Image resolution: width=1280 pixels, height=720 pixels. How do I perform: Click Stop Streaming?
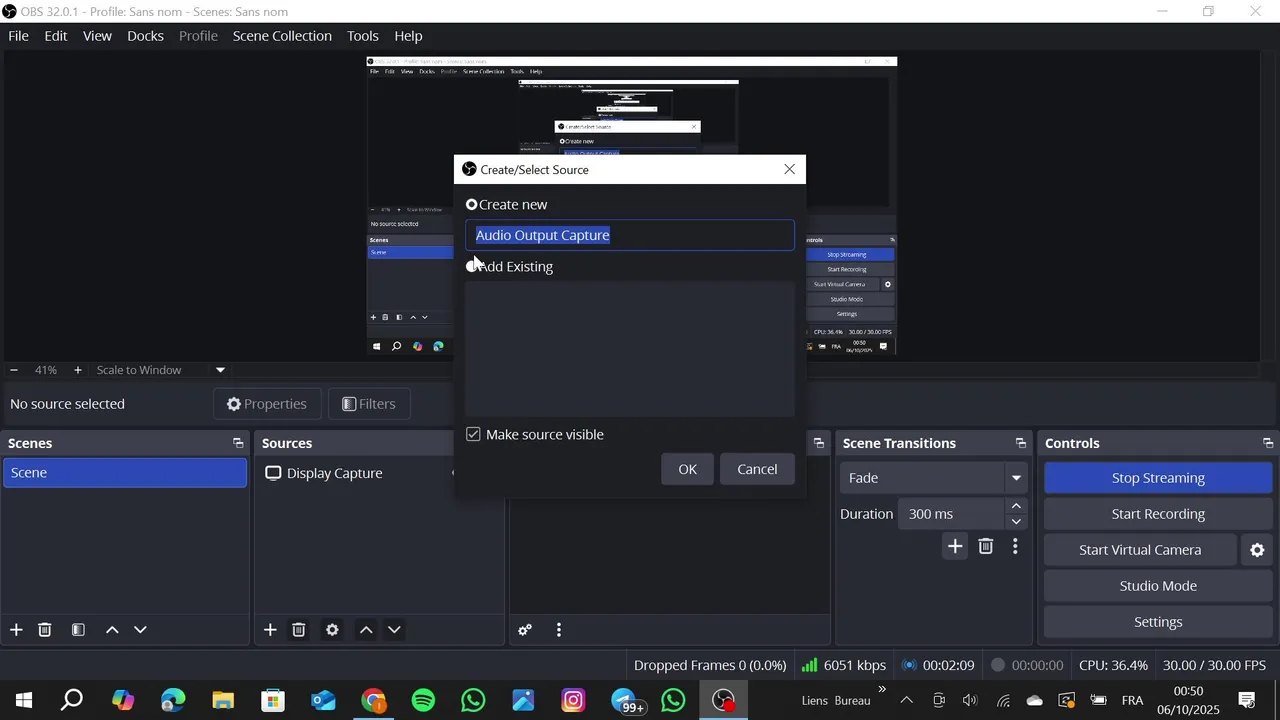tap(1158, 478)
